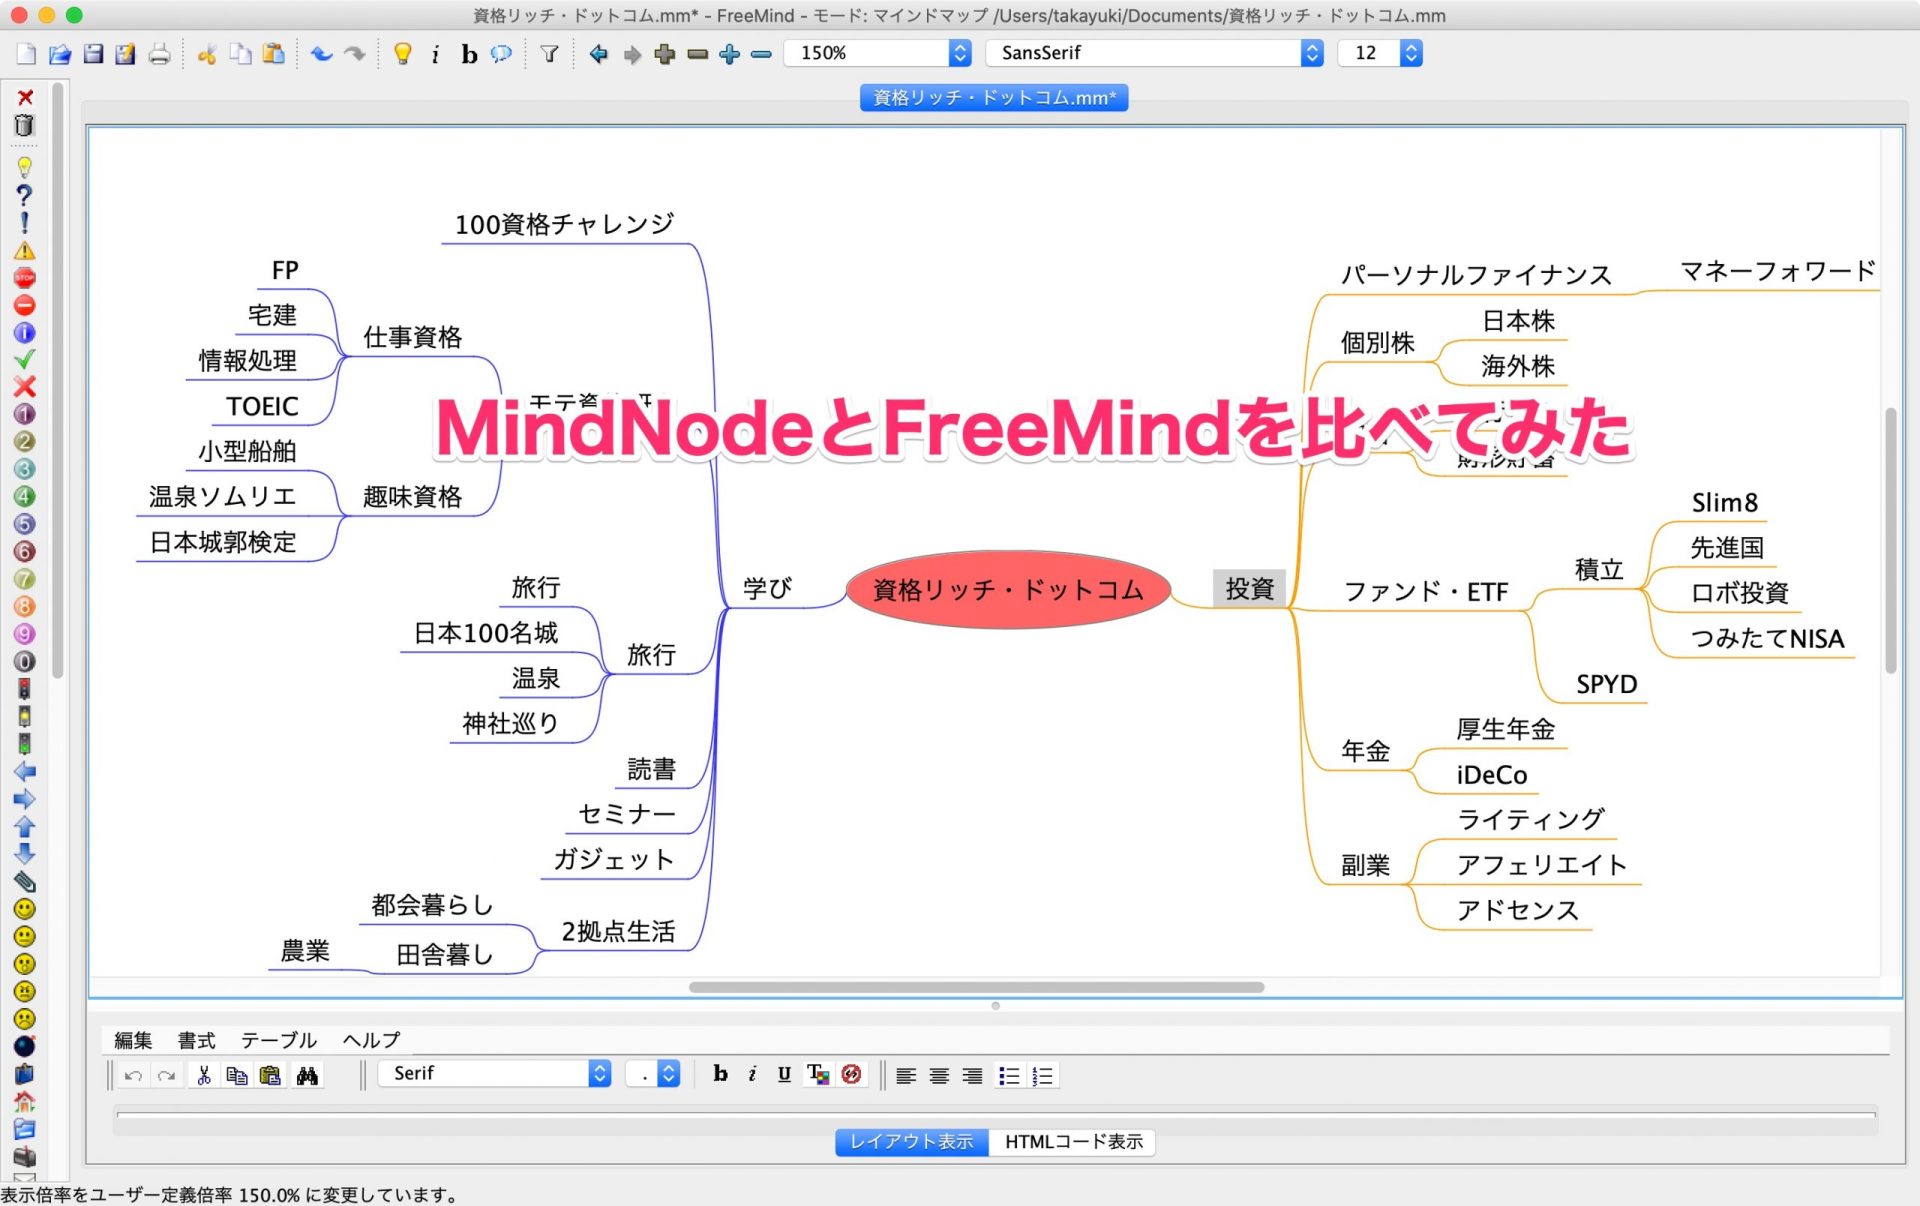Open the editor font size dropdown
Screen dimensions: 1920x1206
pos(653,1074)
